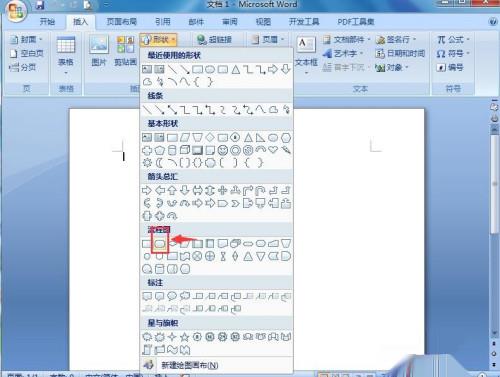Select the donut ring basic shape

point(235,150)
